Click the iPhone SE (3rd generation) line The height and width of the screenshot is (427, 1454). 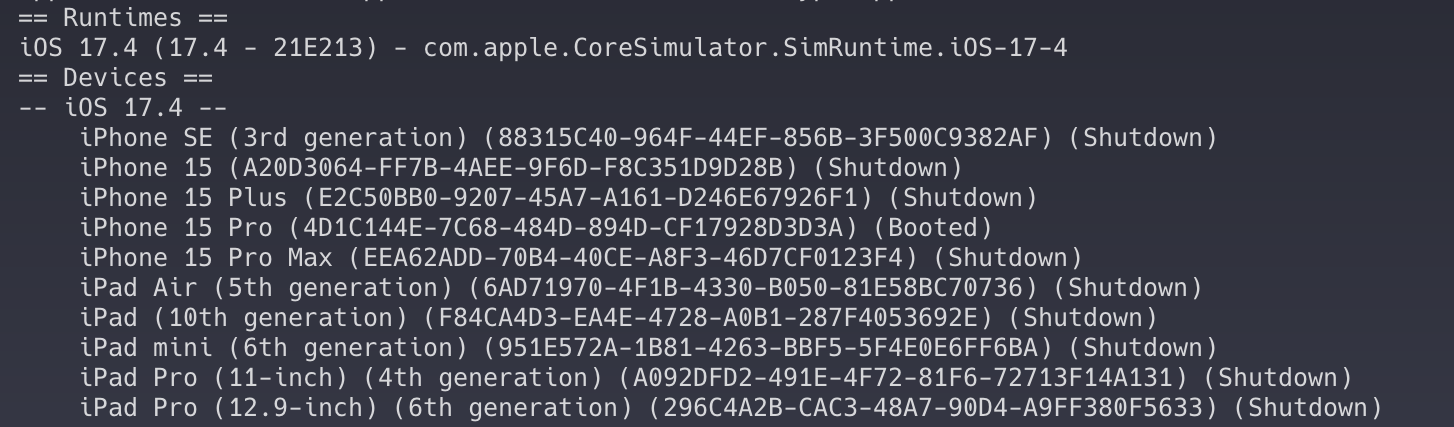click(649, 138)
